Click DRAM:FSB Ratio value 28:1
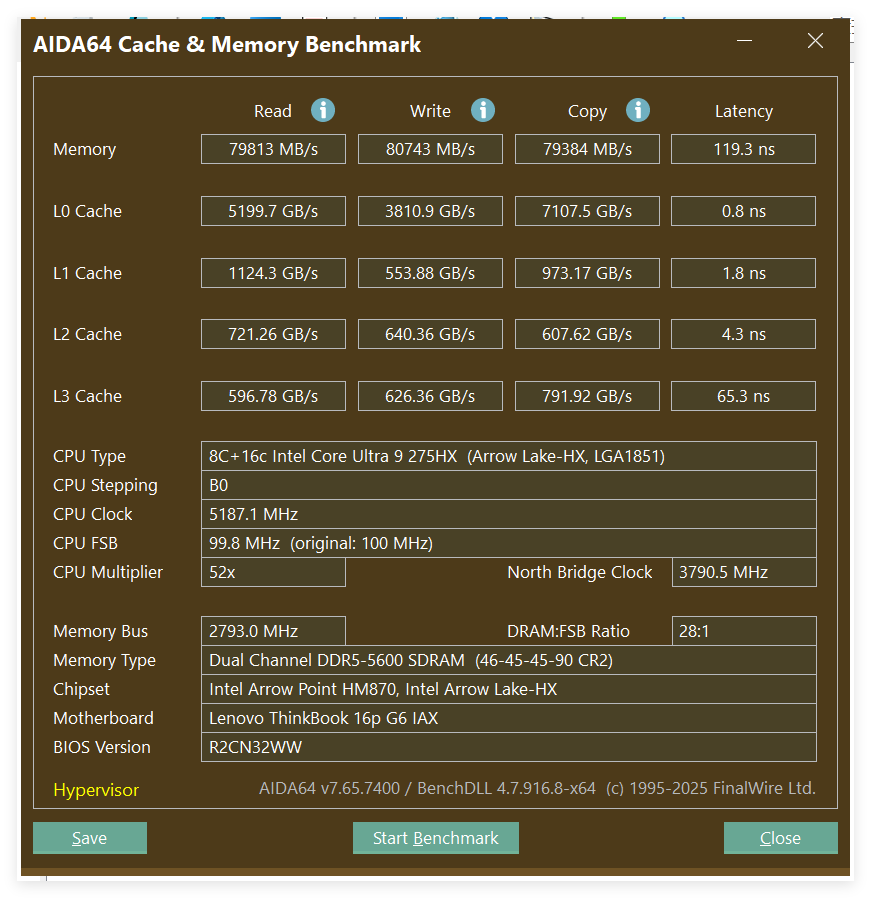The width and height of the screenshot is (871, 898). 744,631
